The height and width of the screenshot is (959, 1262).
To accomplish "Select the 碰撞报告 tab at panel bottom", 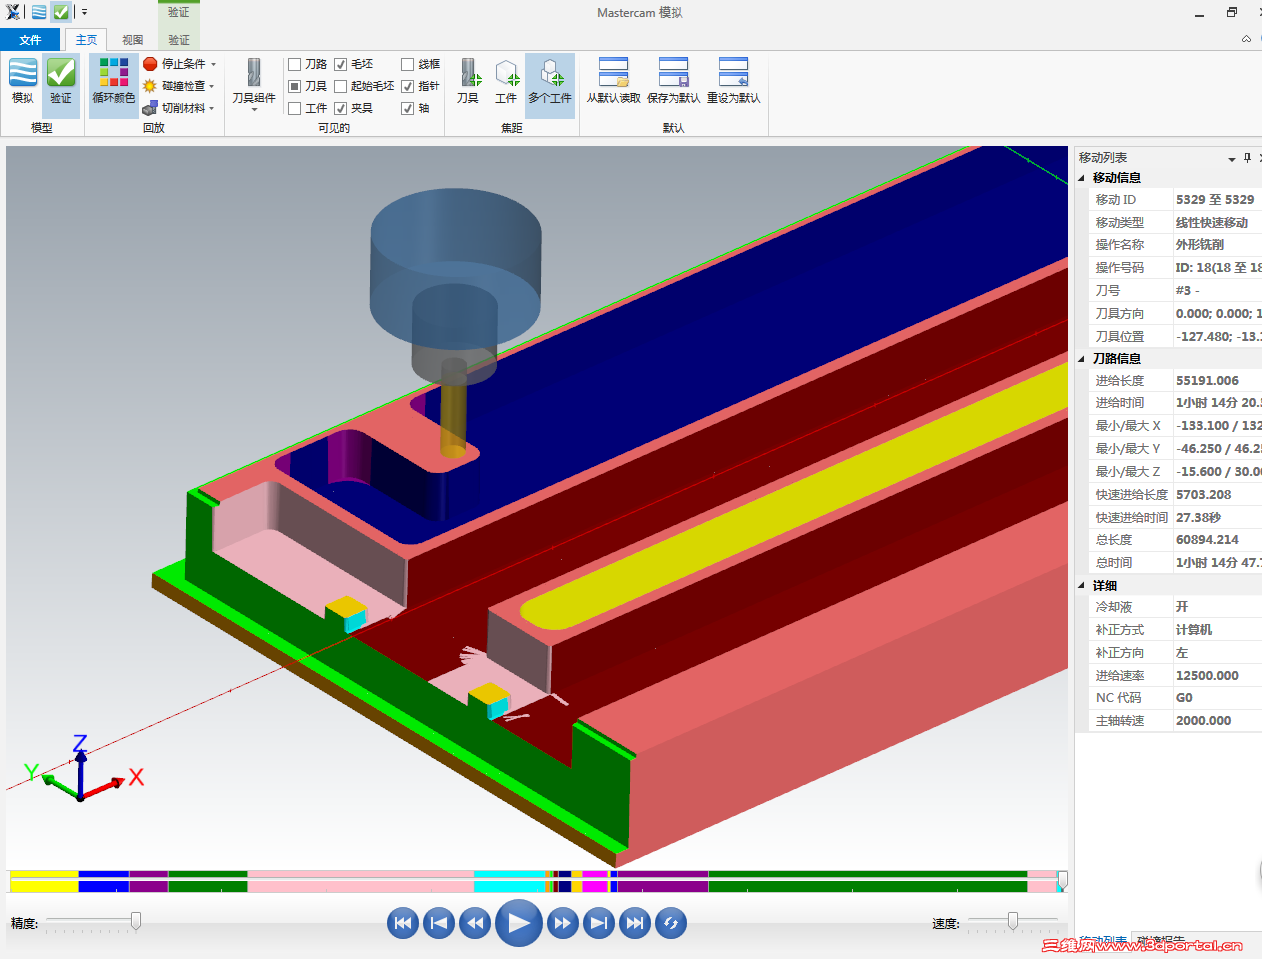I will 1161,941.
